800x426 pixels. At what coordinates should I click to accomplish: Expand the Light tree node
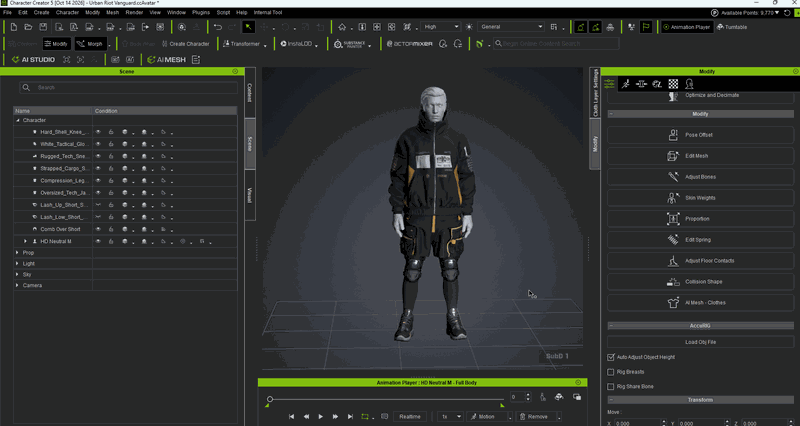click(x=17, y=264)
